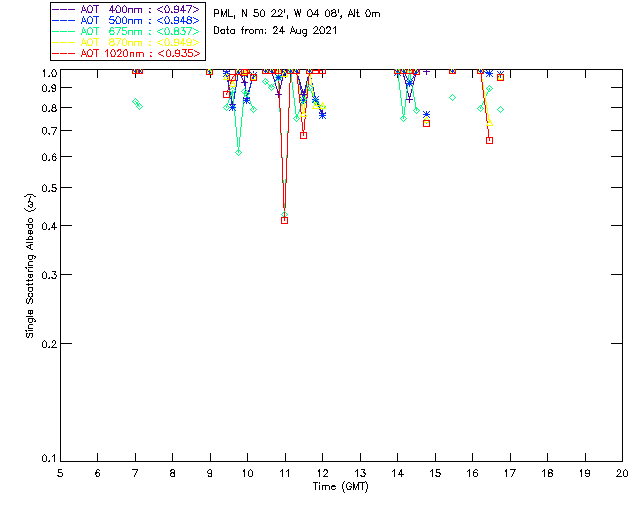Click the 'Single Scattering Albedo' y-axis label
Screen dimensions: 640x512
click(x=30, y=266)
